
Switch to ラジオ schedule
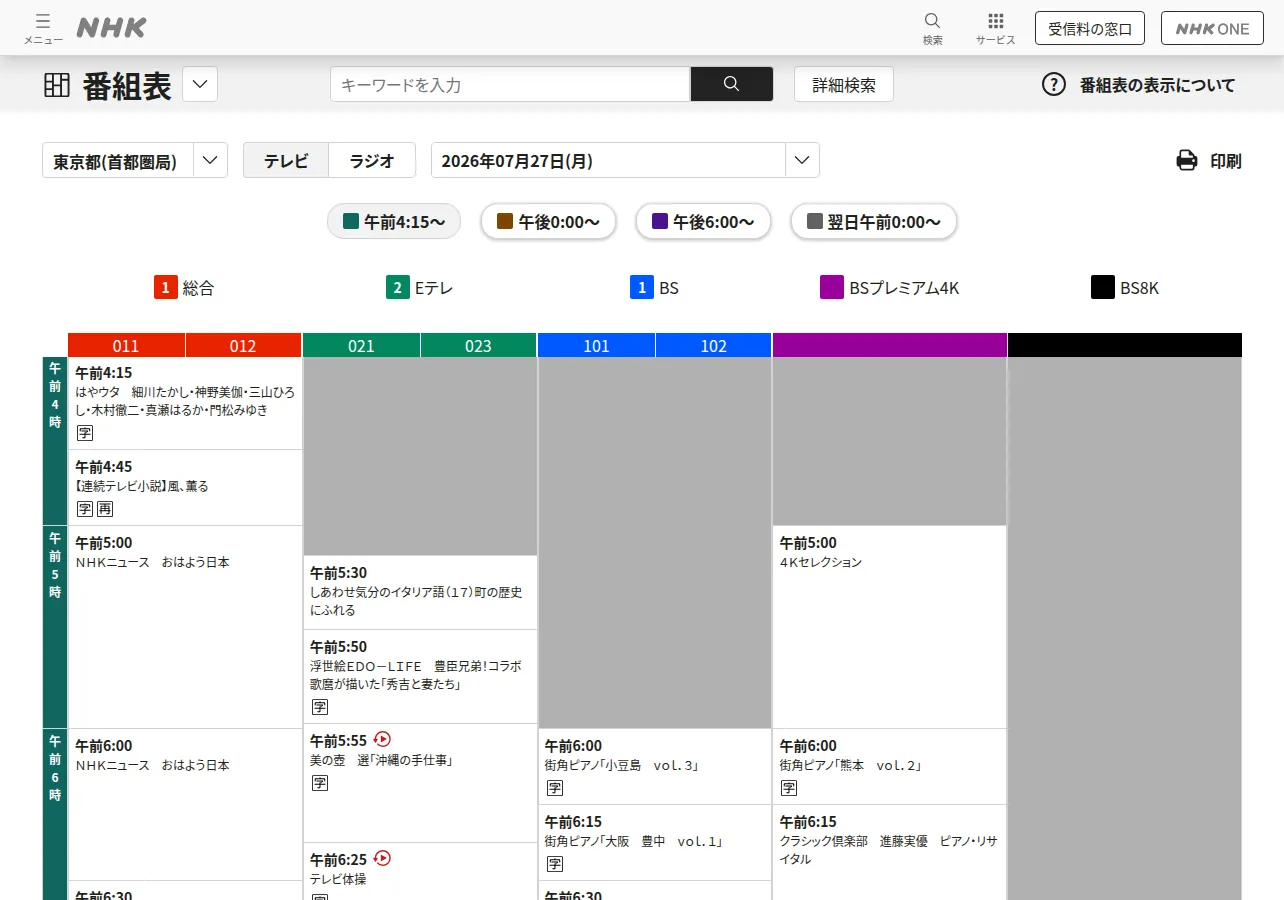[372, 160]
